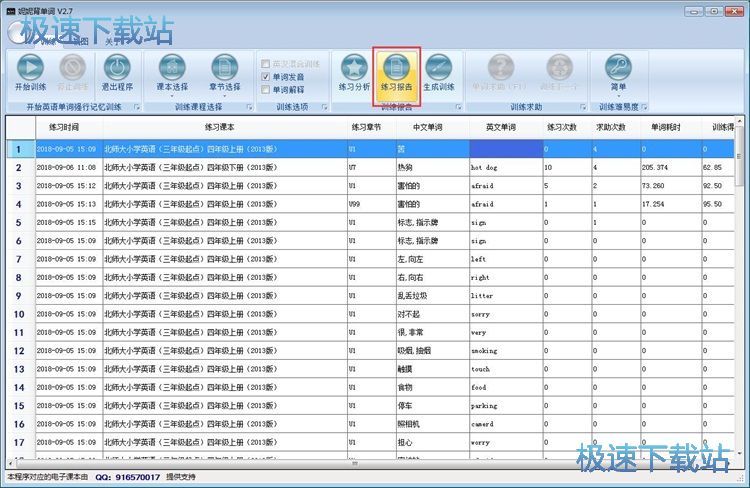The height and width of the screenshot is (488, 750).
Task: Click the 2018-09-05 15:13 time cell
Action: pyautogui.click(x=69, y=204)
